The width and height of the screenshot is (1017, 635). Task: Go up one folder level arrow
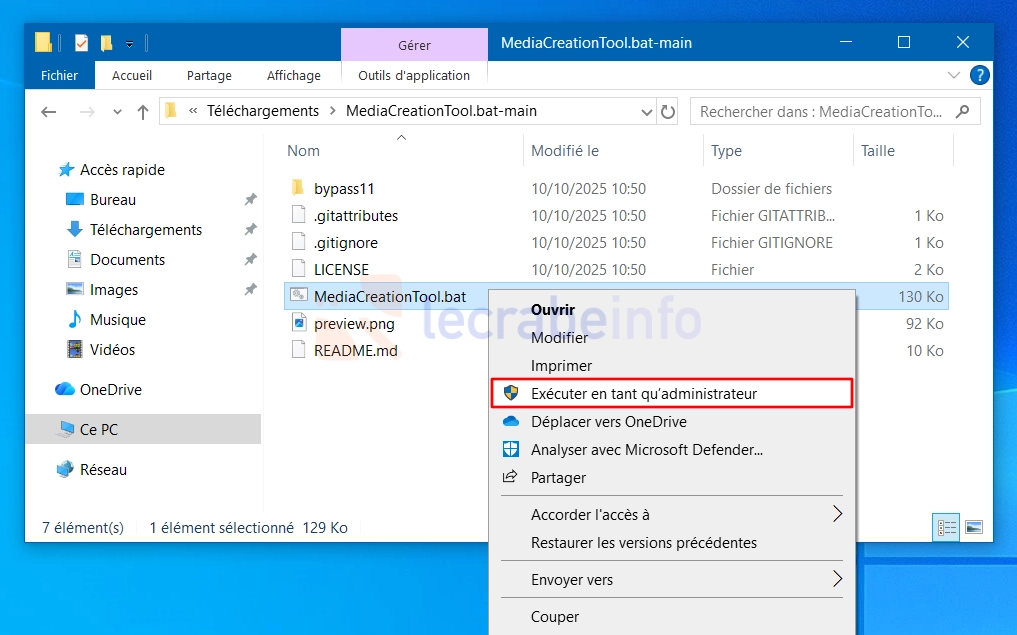tap(142, 112)
